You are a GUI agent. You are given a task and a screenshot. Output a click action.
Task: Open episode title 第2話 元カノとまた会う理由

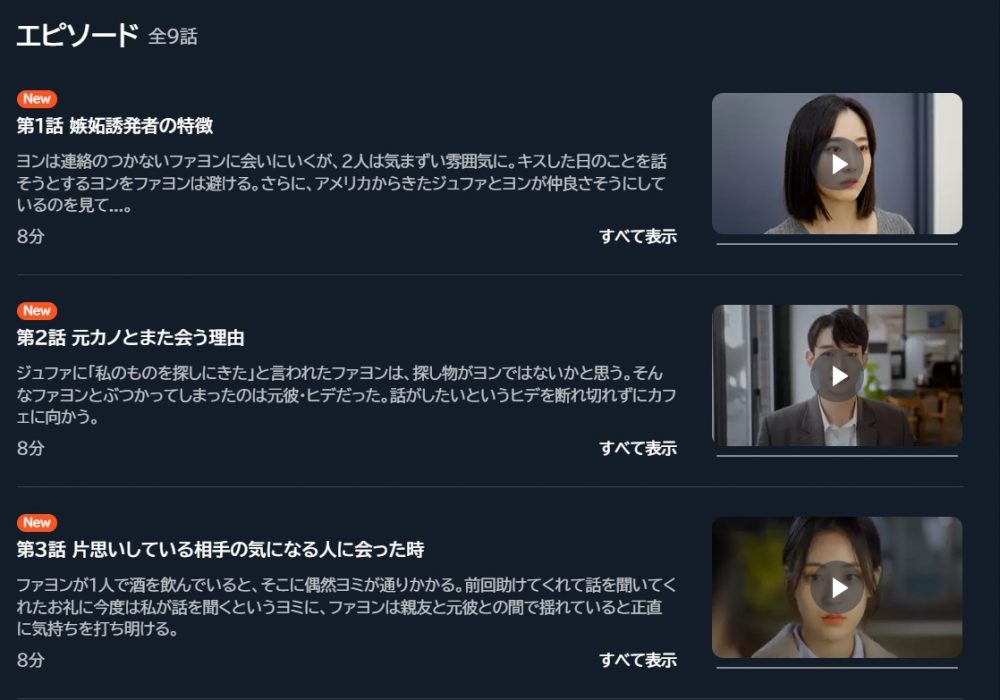(x=131, y=337)
